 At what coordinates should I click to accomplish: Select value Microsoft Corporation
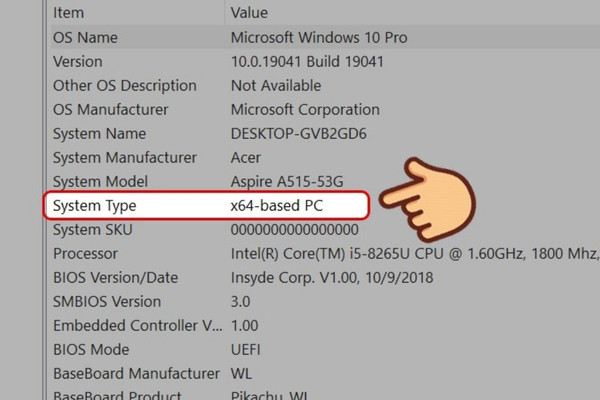[305, 110]
